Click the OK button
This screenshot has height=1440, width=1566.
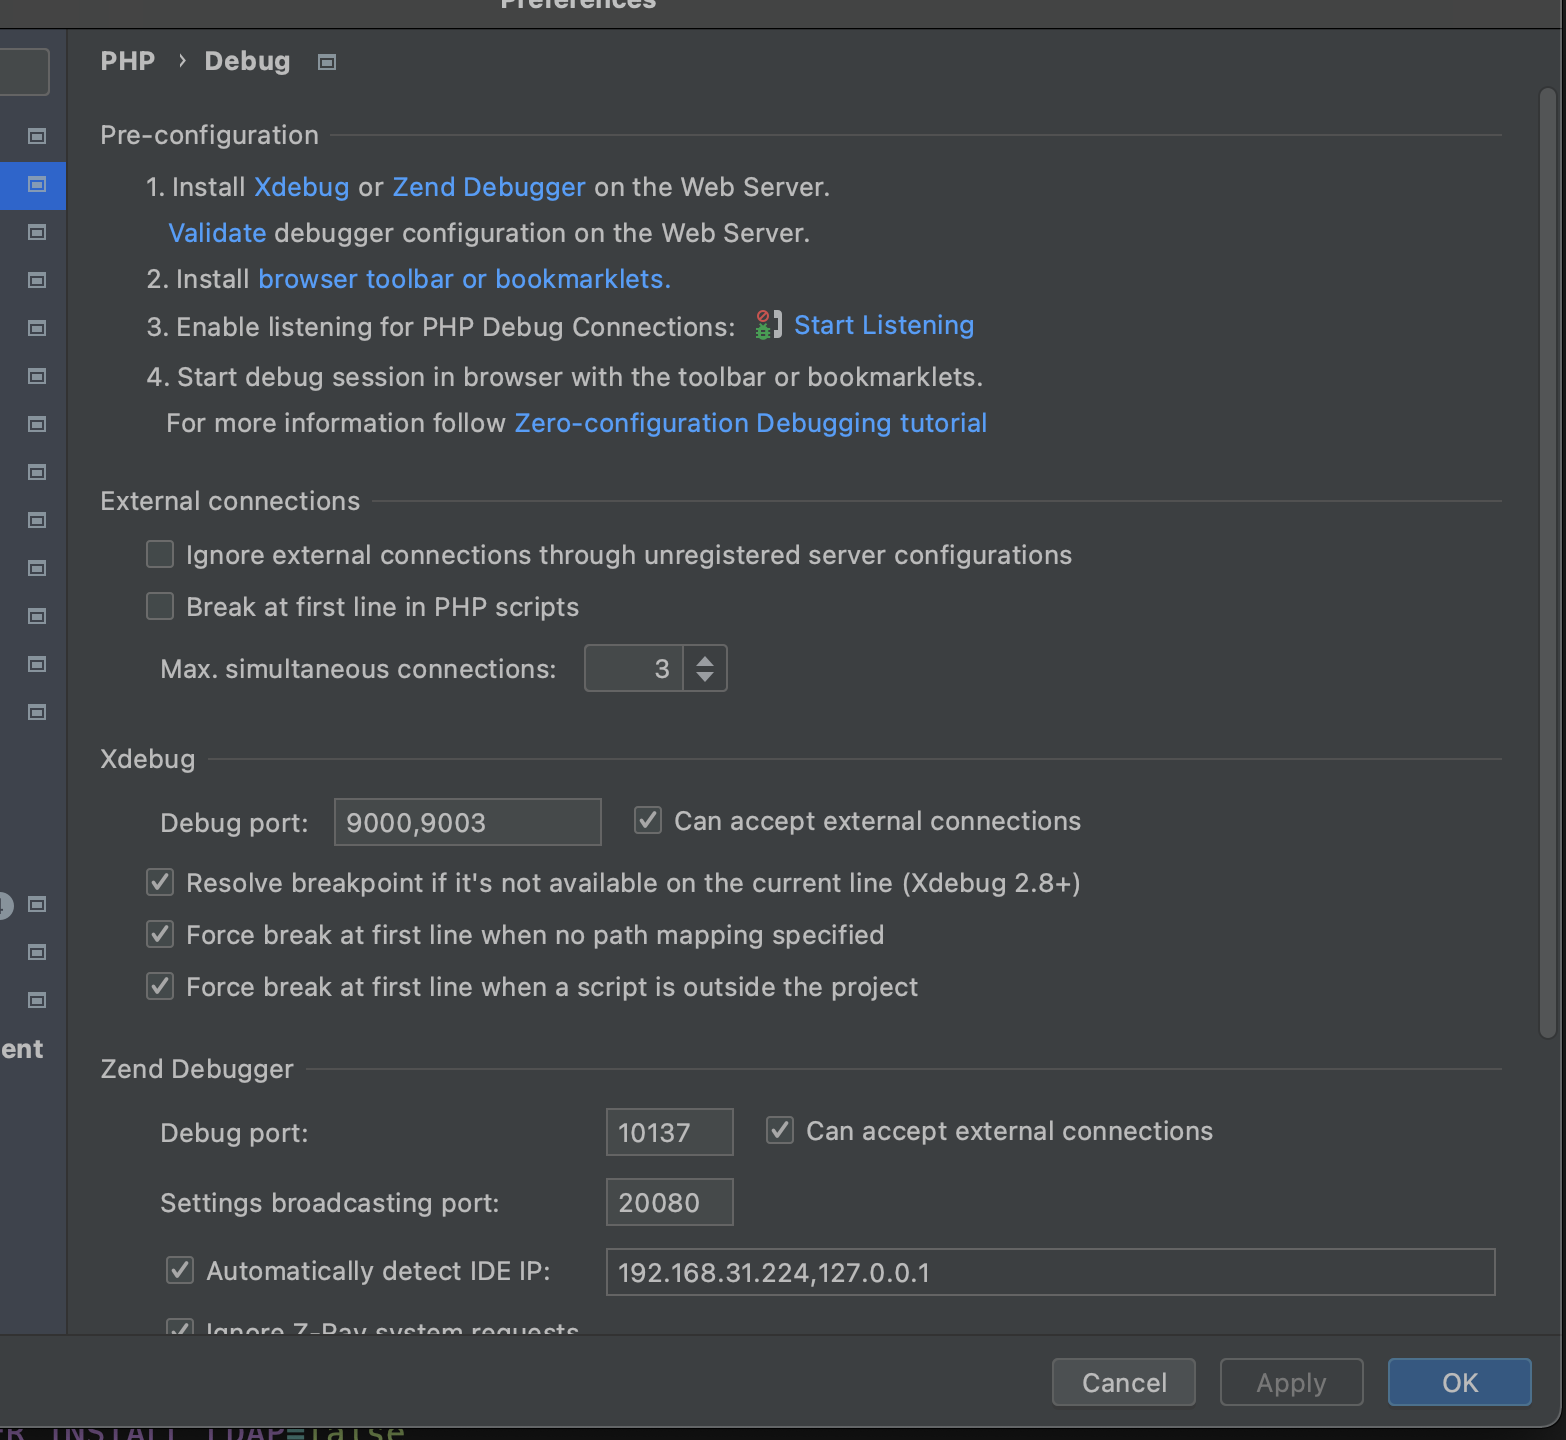click(x=1458, y=1382)
